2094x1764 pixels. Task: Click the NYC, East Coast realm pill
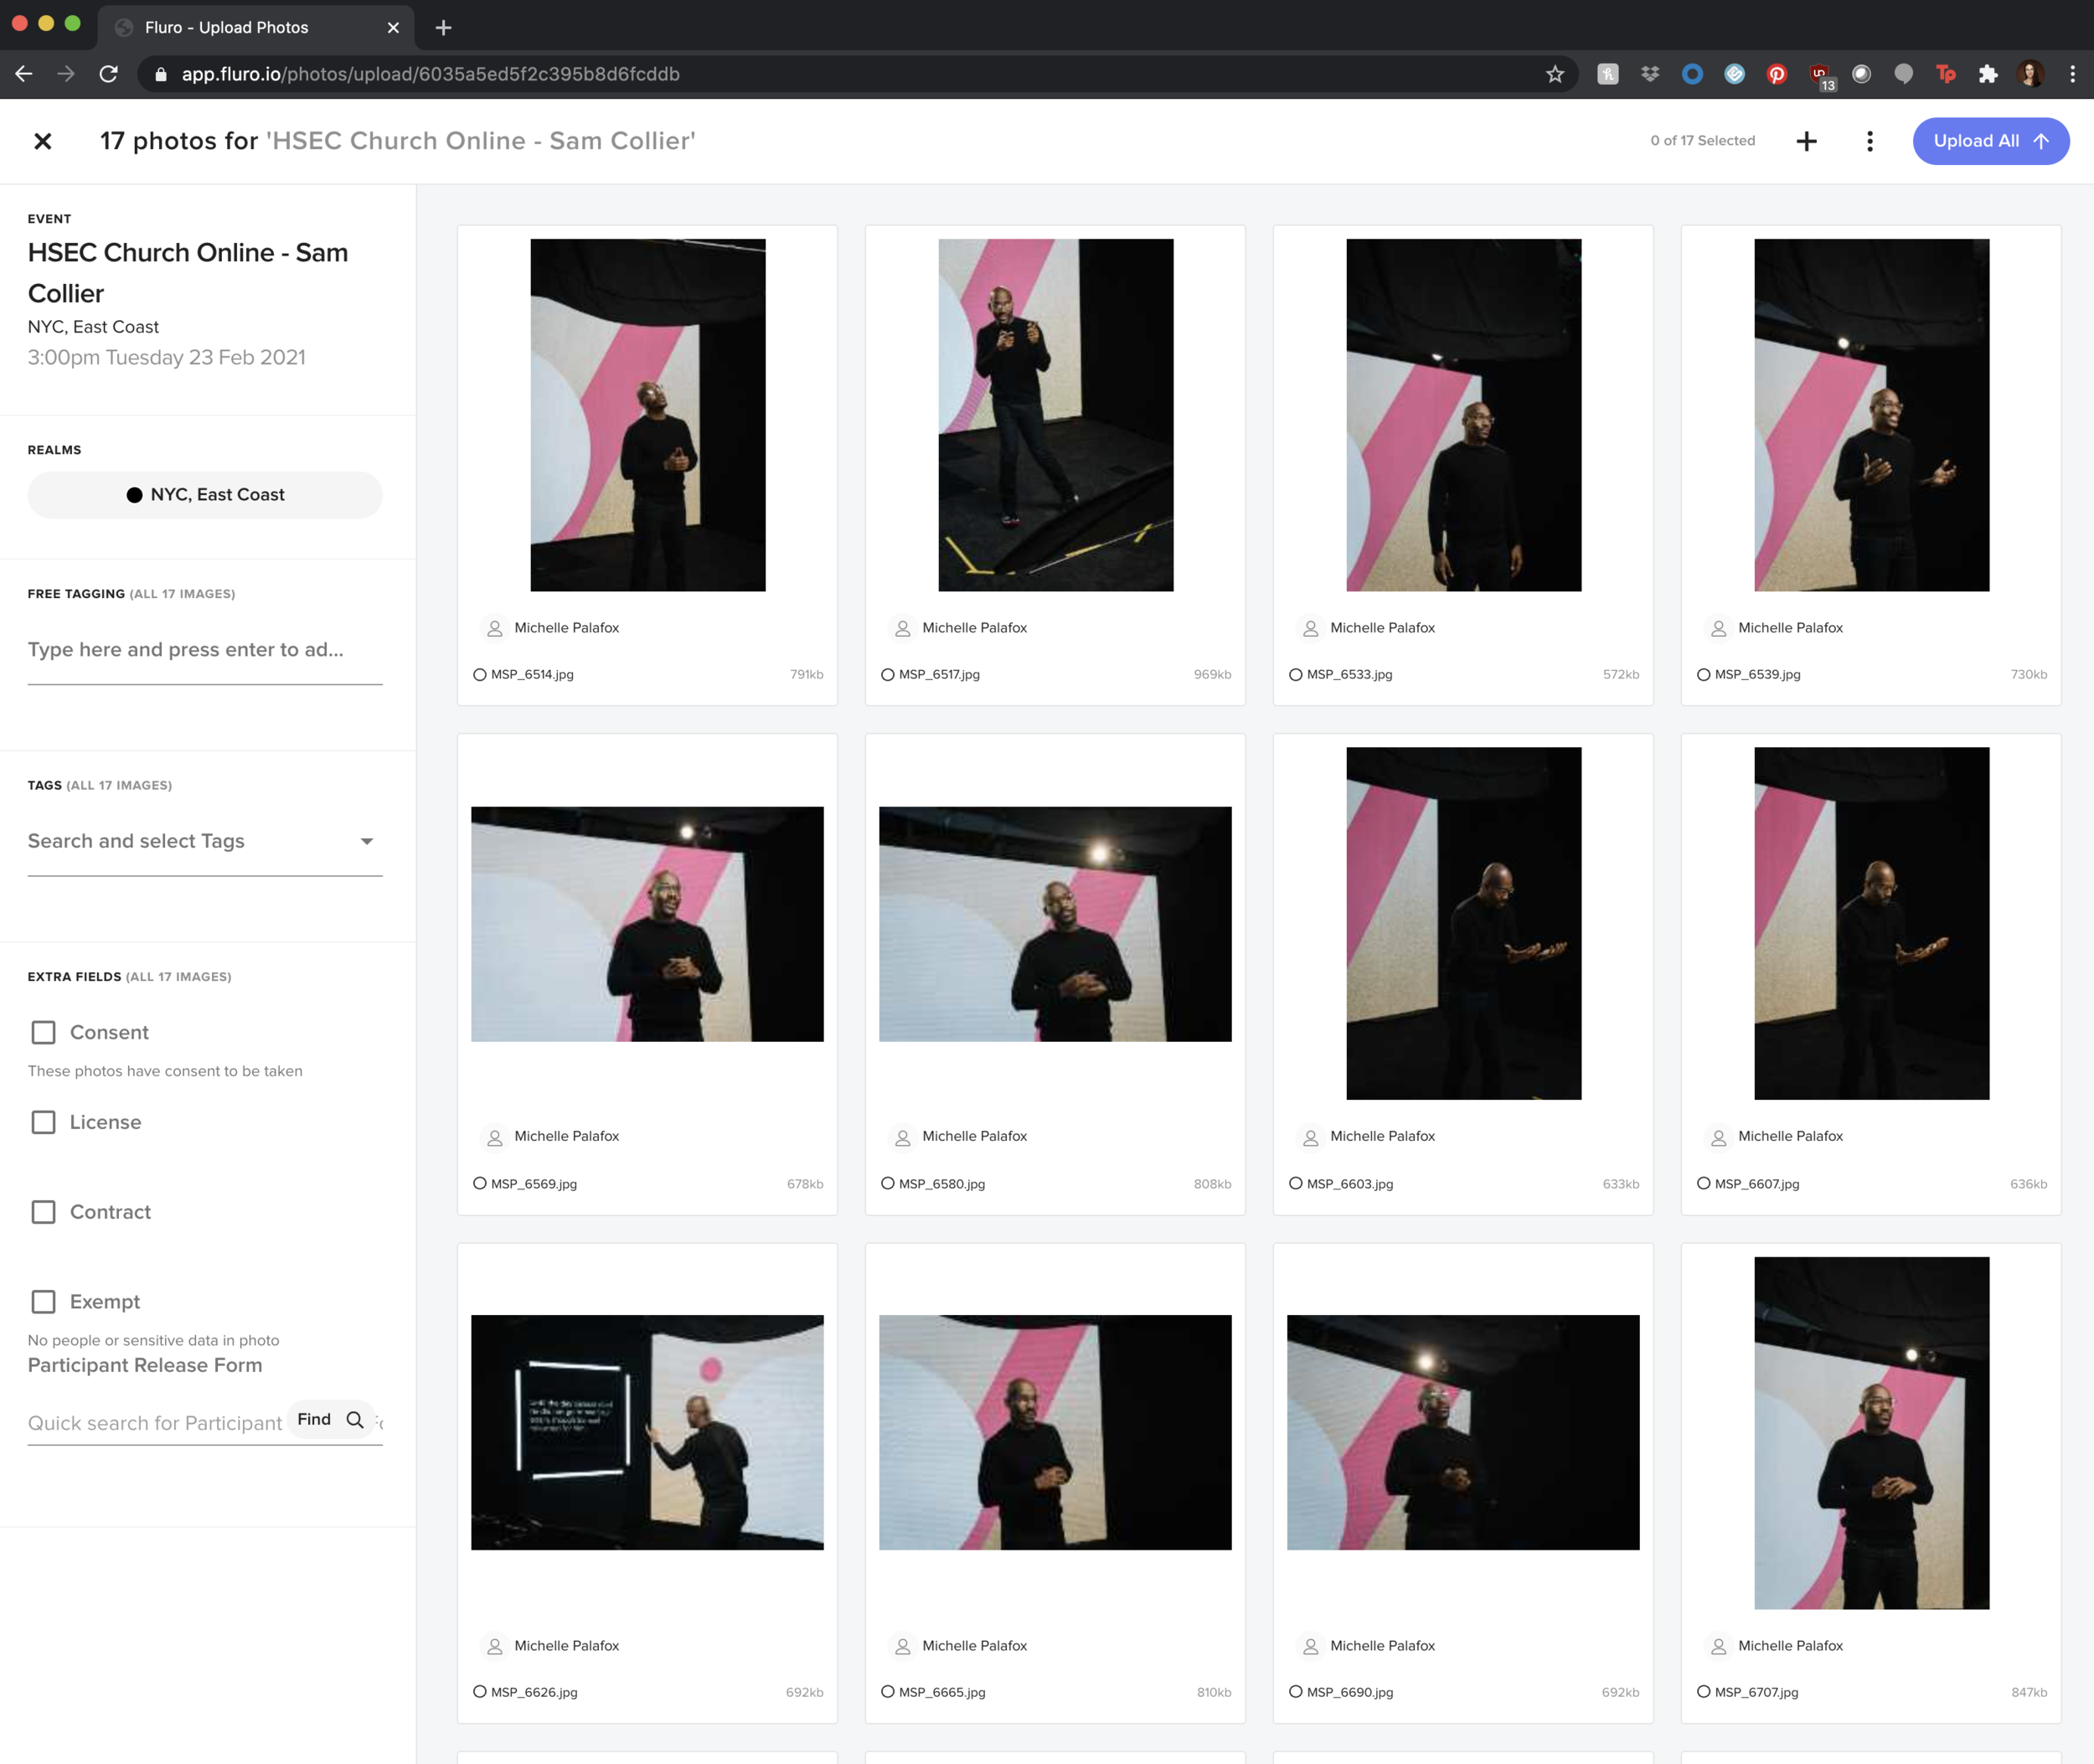pyautogui.click(x=205, y=495)
